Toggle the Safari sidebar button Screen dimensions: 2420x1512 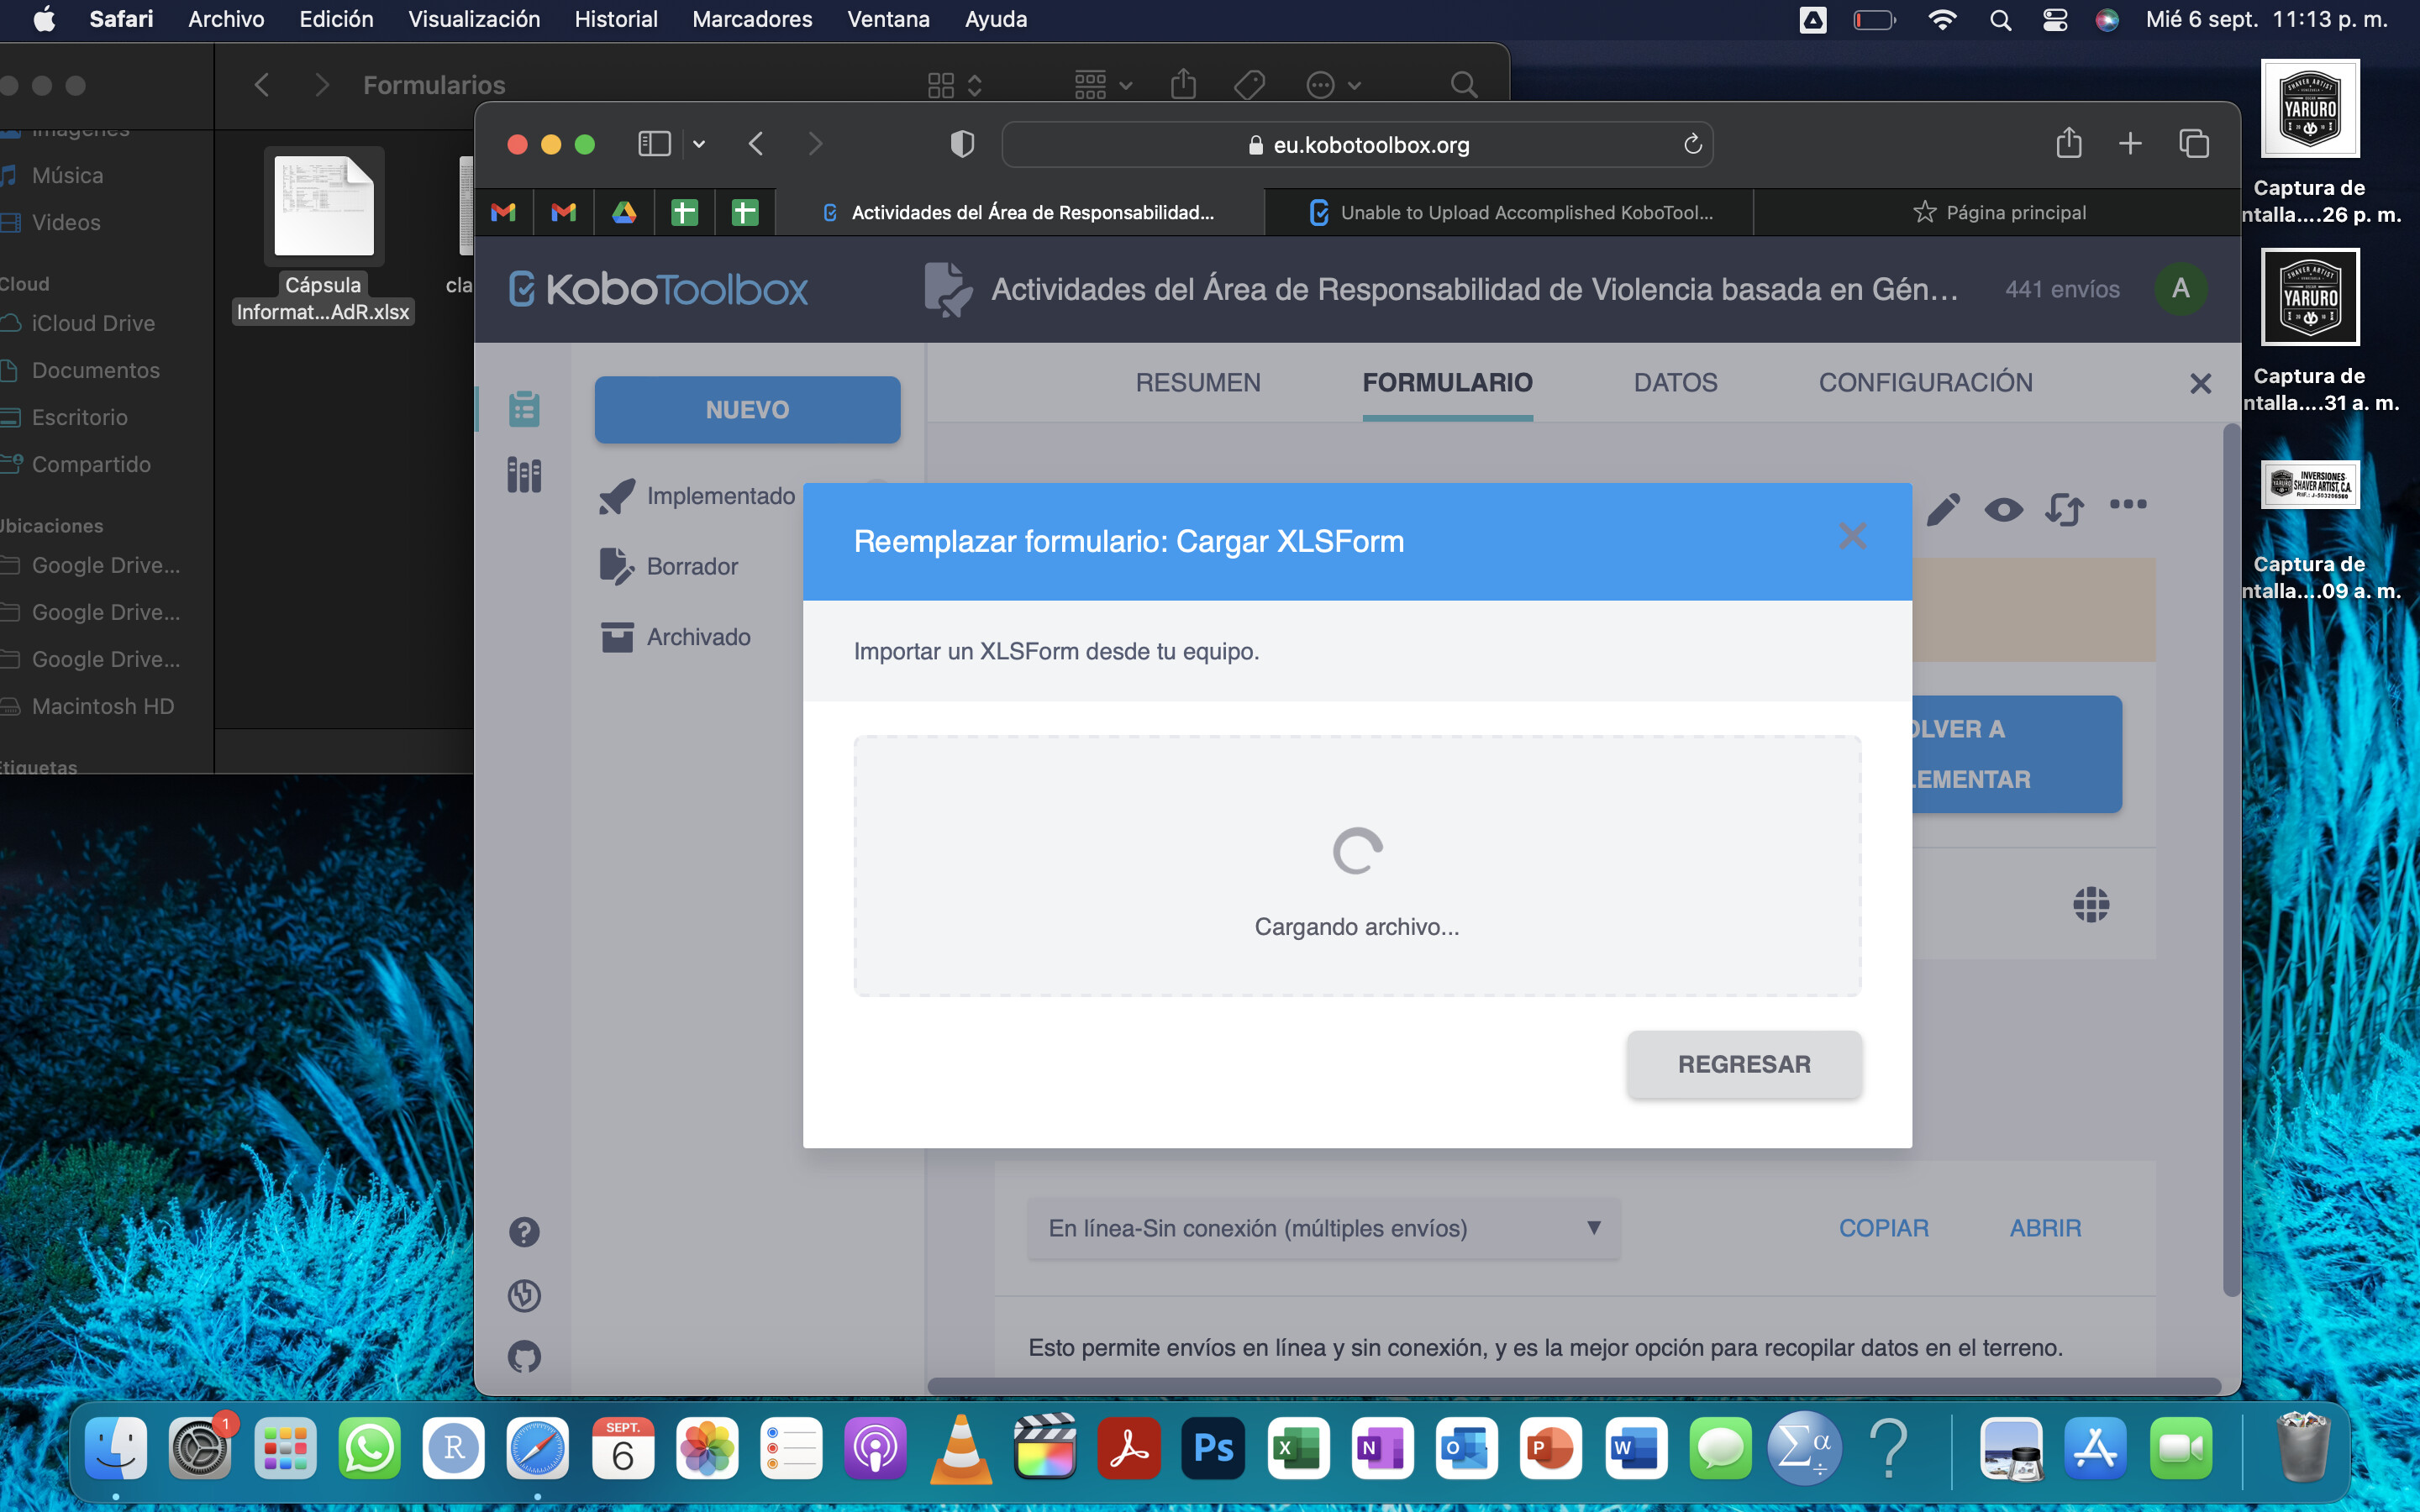point(654,144)
